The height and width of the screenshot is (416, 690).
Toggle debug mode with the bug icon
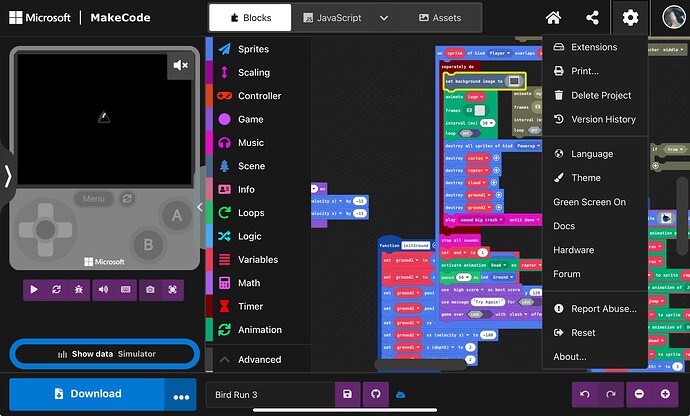(79, 289)
